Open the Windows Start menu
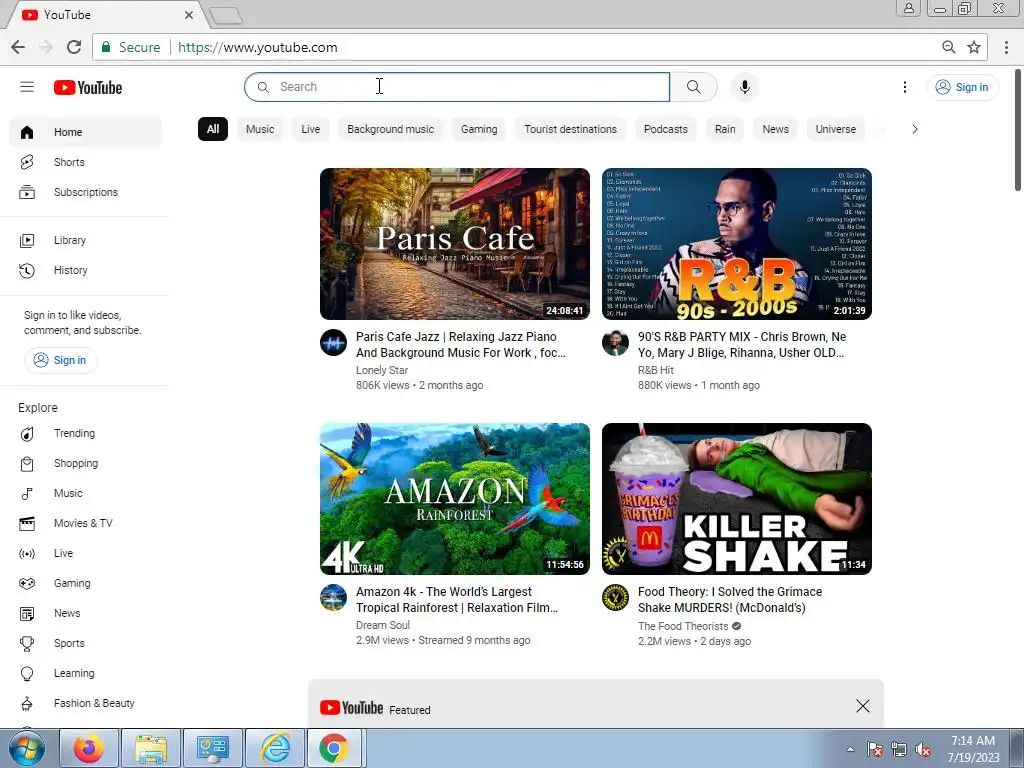The width and height of the screenshot is (1024, 768). (x=27, y=748)
